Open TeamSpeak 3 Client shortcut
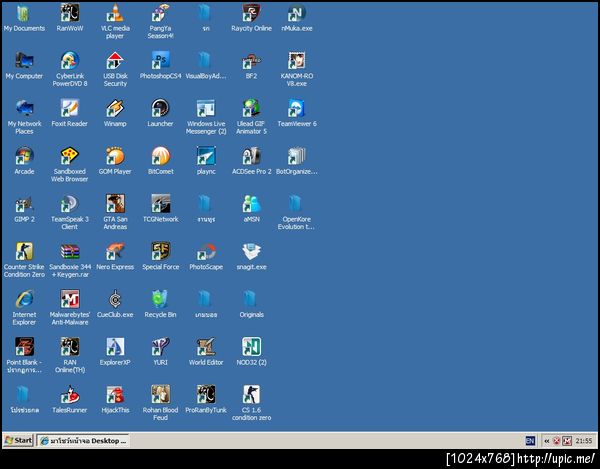The width and height of the screenshot is (600, 469). point(70,212)
